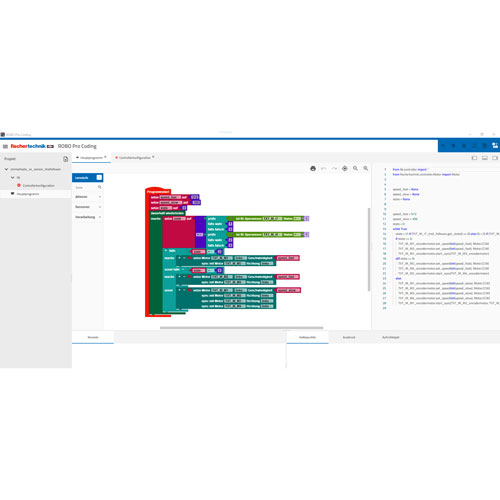Open Controllerkonfiguration in the project tree
500x500 pixels.
point(38,186)
